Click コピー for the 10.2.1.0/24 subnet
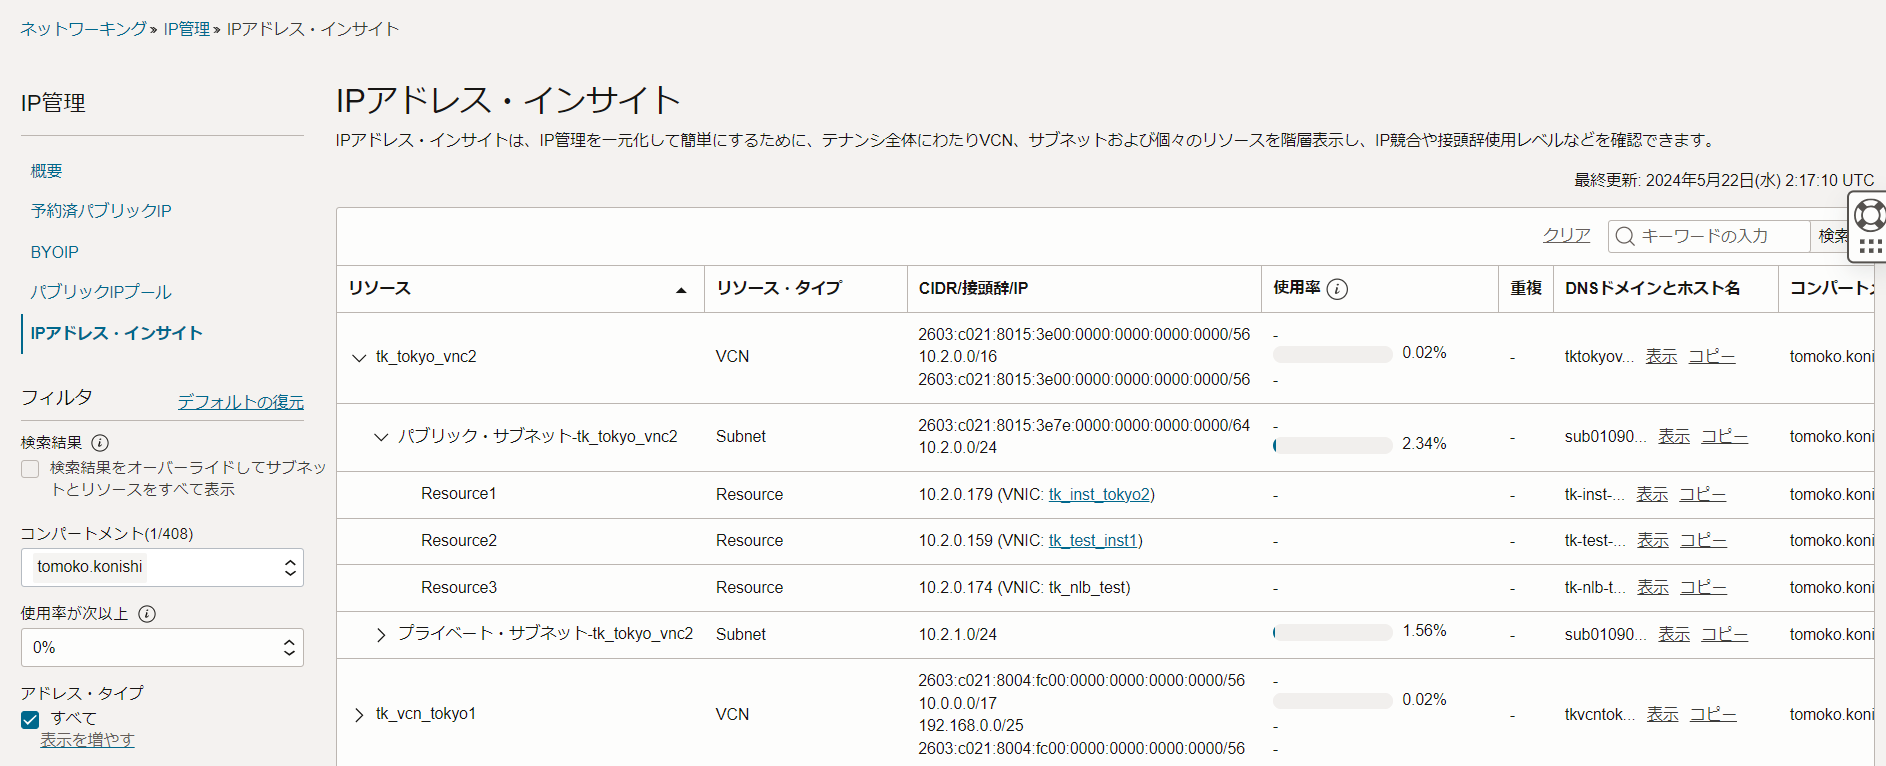Screen dimensions: 1886x766 (1725, 634)
